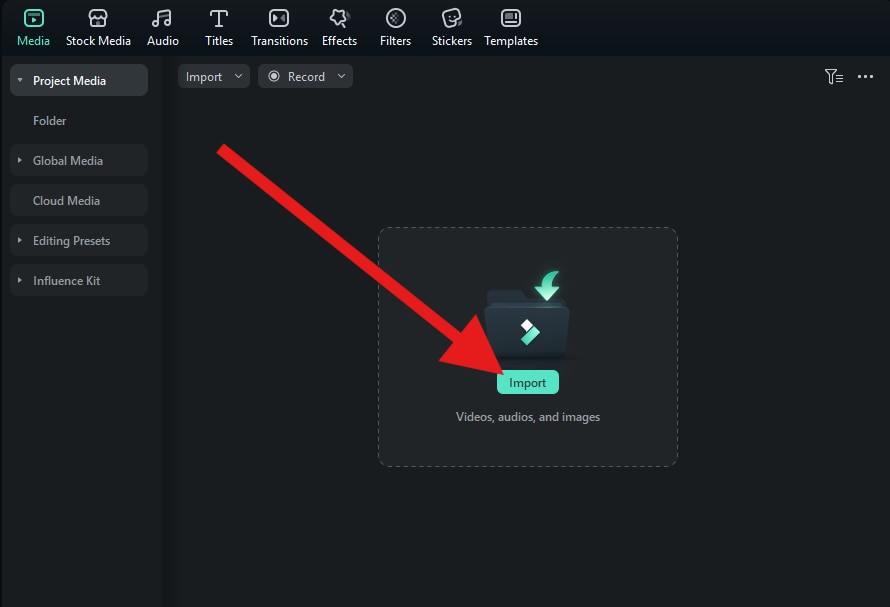This screenshot has width=890, height=607.
Task: Open the Stickers smiley icon
Action: pos(452,18)
